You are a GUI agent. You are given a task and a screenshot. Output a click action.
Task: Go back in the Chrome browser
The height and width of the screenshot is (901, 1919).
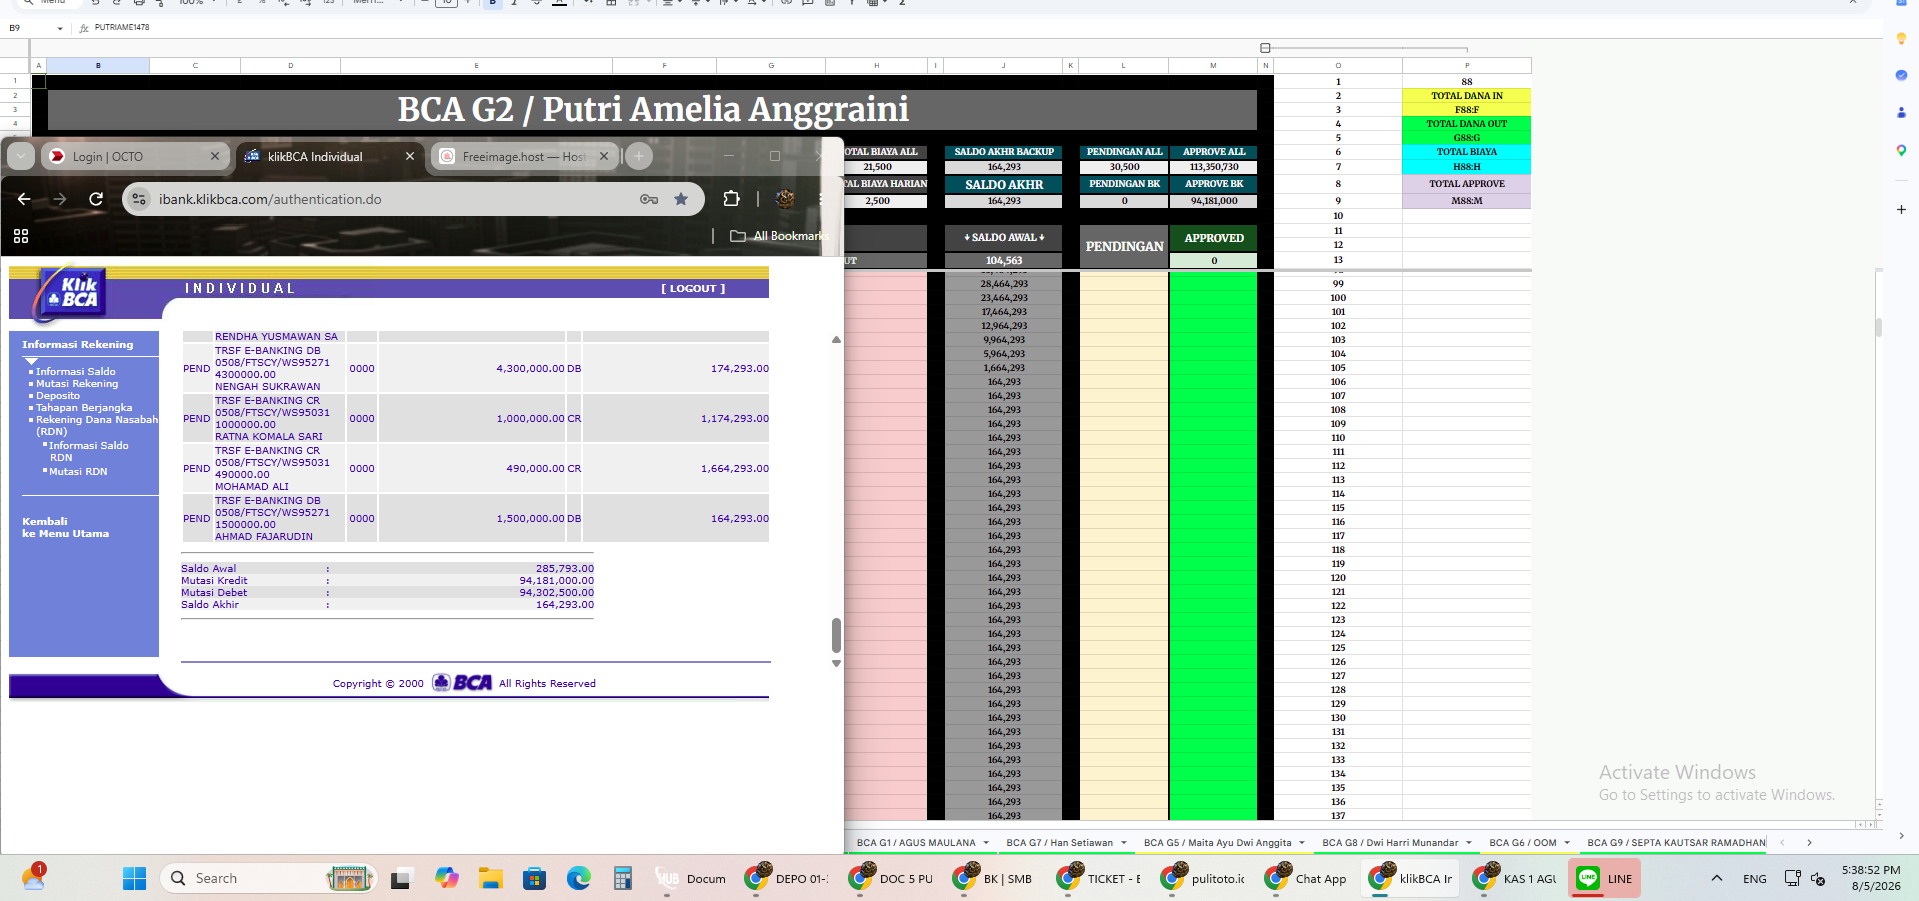pos(24,199)
